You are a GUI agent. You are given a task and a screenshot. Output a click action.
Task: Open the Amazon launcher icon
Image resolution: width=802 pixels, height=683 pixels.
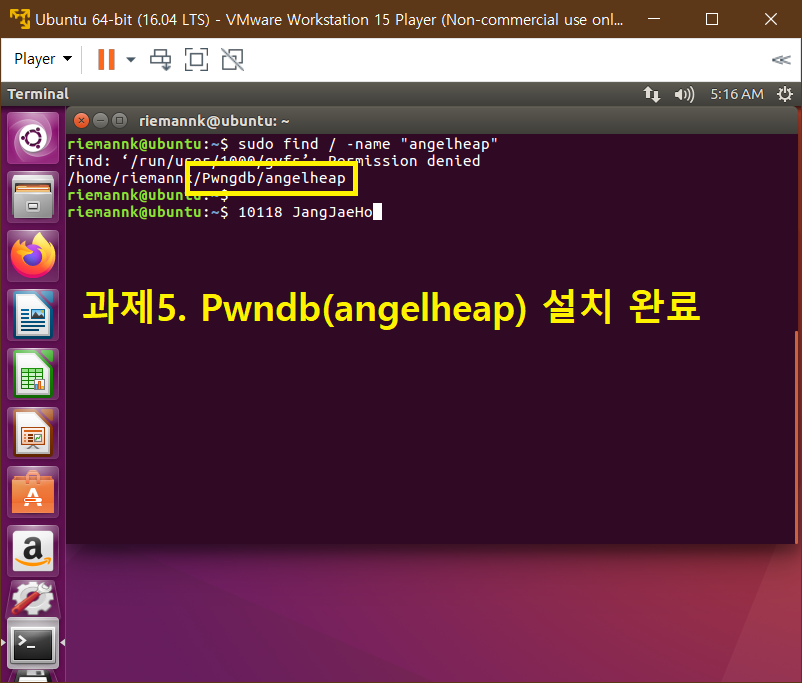pos(33,551)
